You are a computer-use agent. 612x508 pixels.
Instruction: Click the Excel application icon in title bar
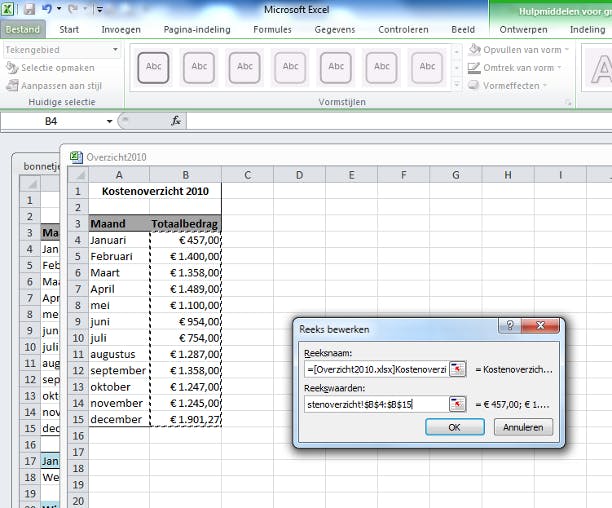(x=8, y=9)
